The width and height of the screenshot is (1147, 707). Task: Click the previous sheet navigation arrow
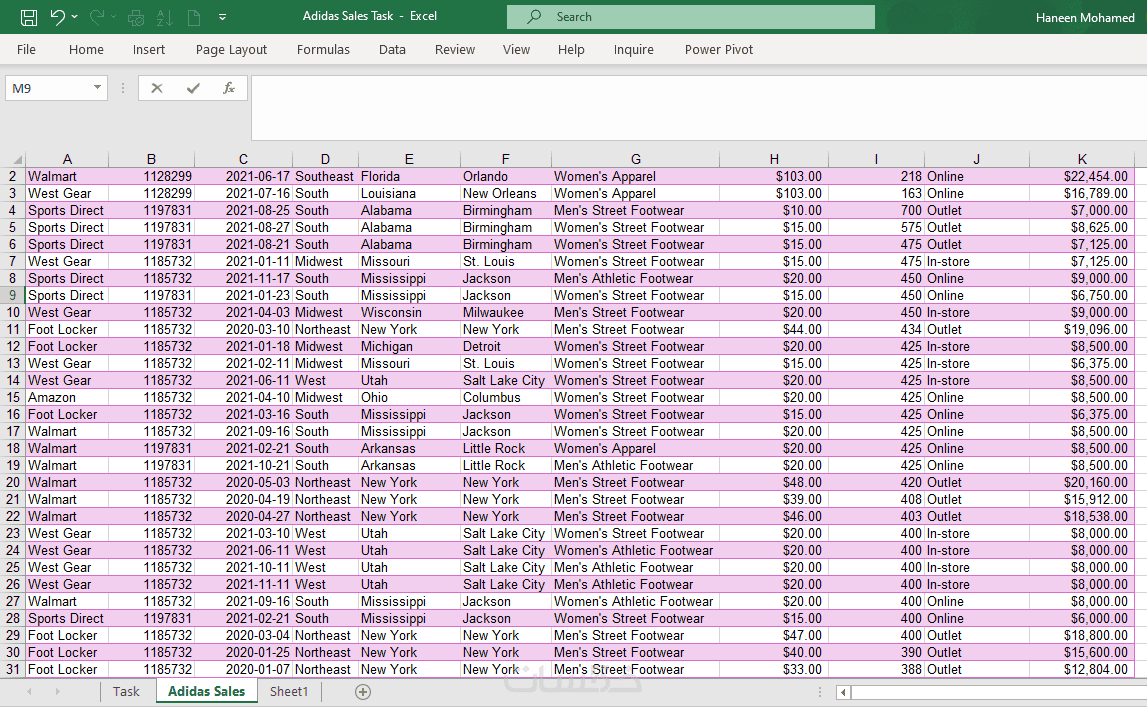click(x=29, y=692)
